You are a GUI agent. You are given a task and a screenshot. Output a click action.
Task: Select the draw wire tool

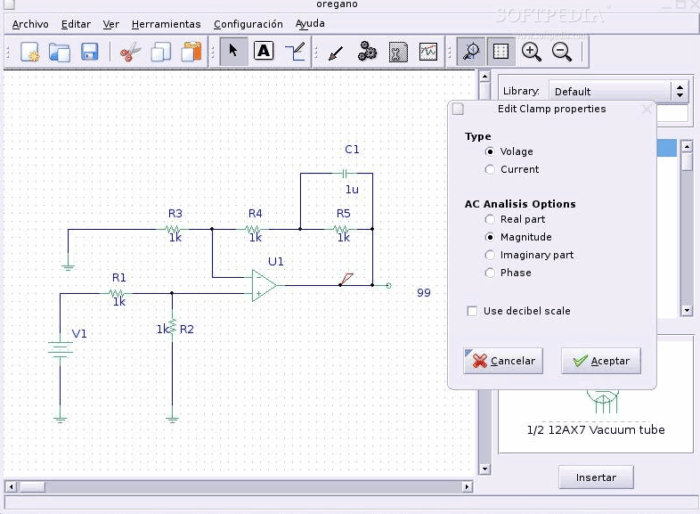(x=295, y=52)
